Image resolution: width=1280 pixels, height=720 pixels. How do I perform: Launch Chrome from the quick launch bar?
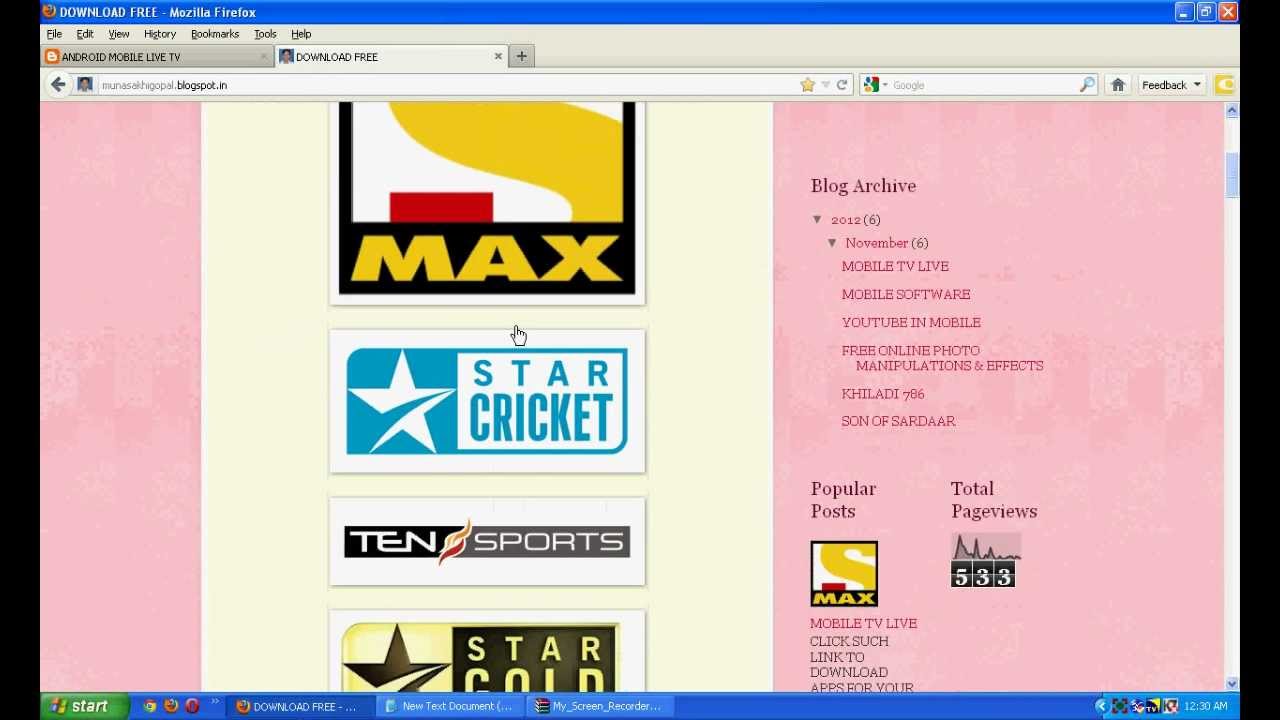[x=150, y=706]
